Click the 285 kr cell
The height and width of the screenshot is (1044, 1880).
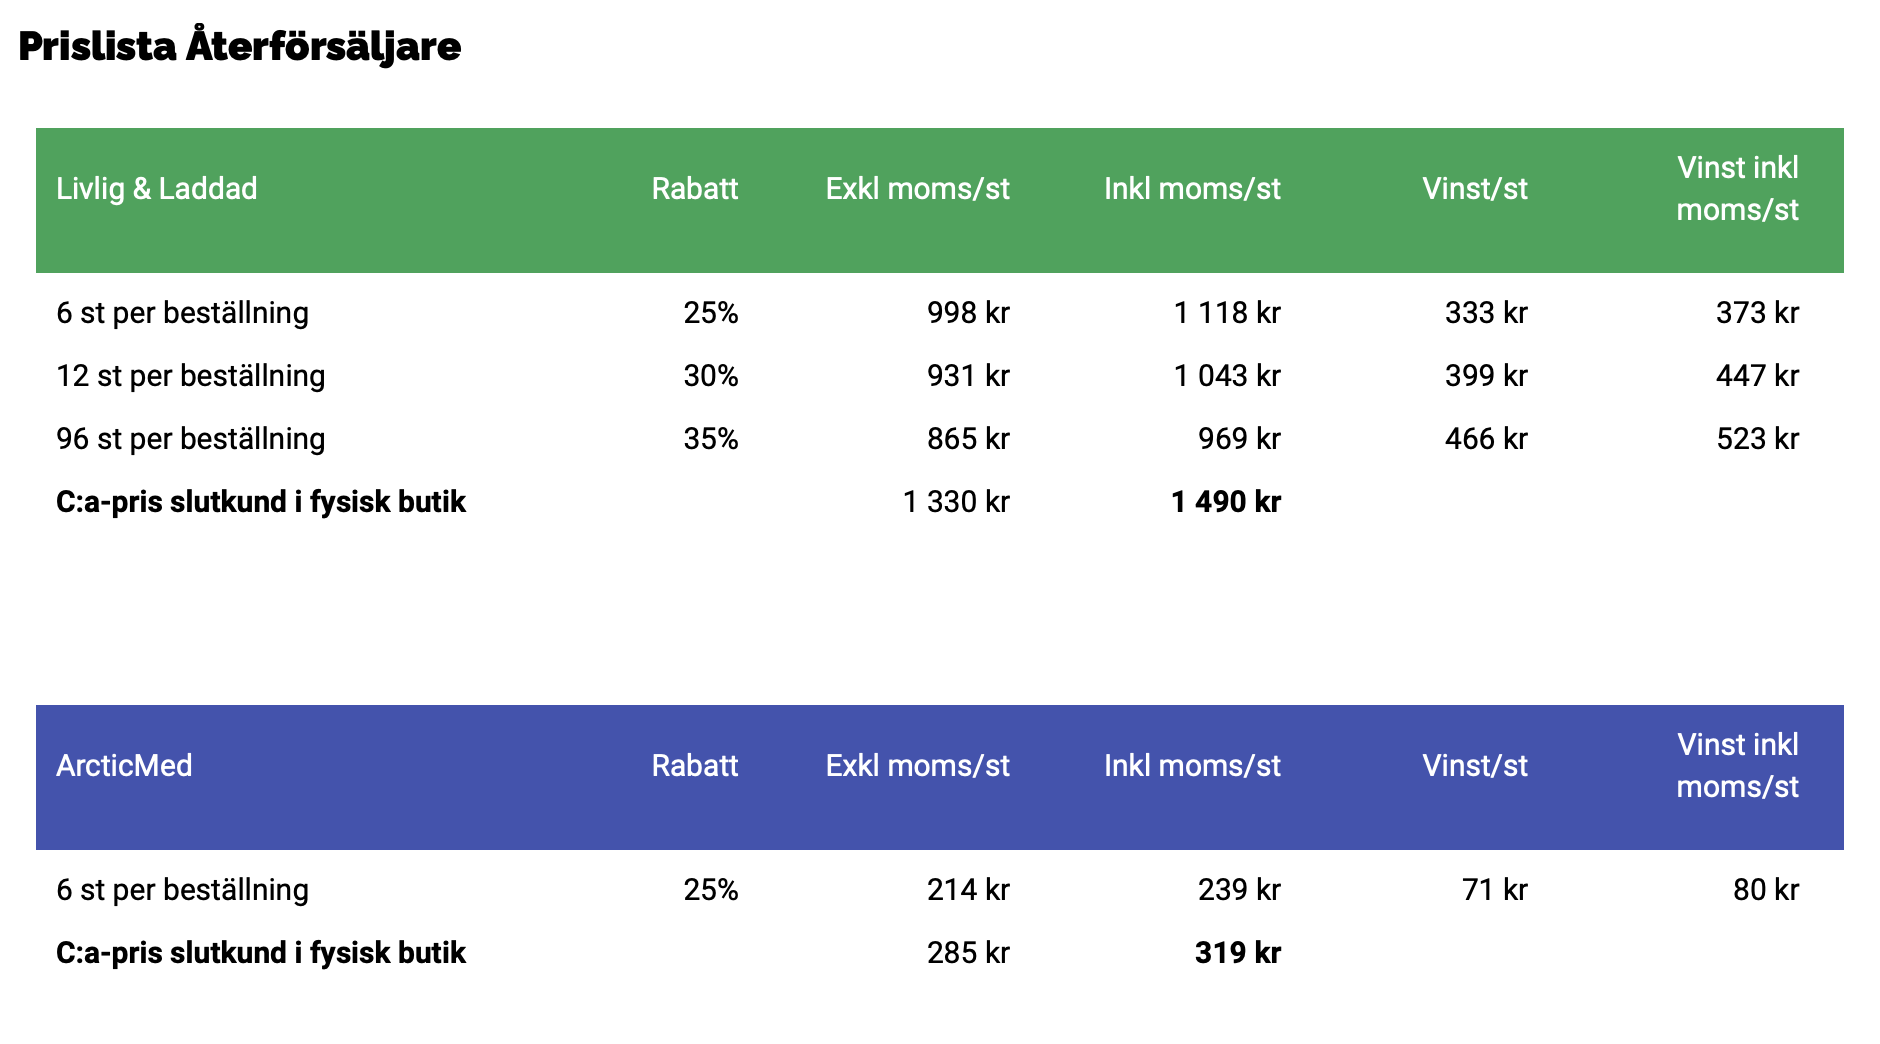(968, 952)
